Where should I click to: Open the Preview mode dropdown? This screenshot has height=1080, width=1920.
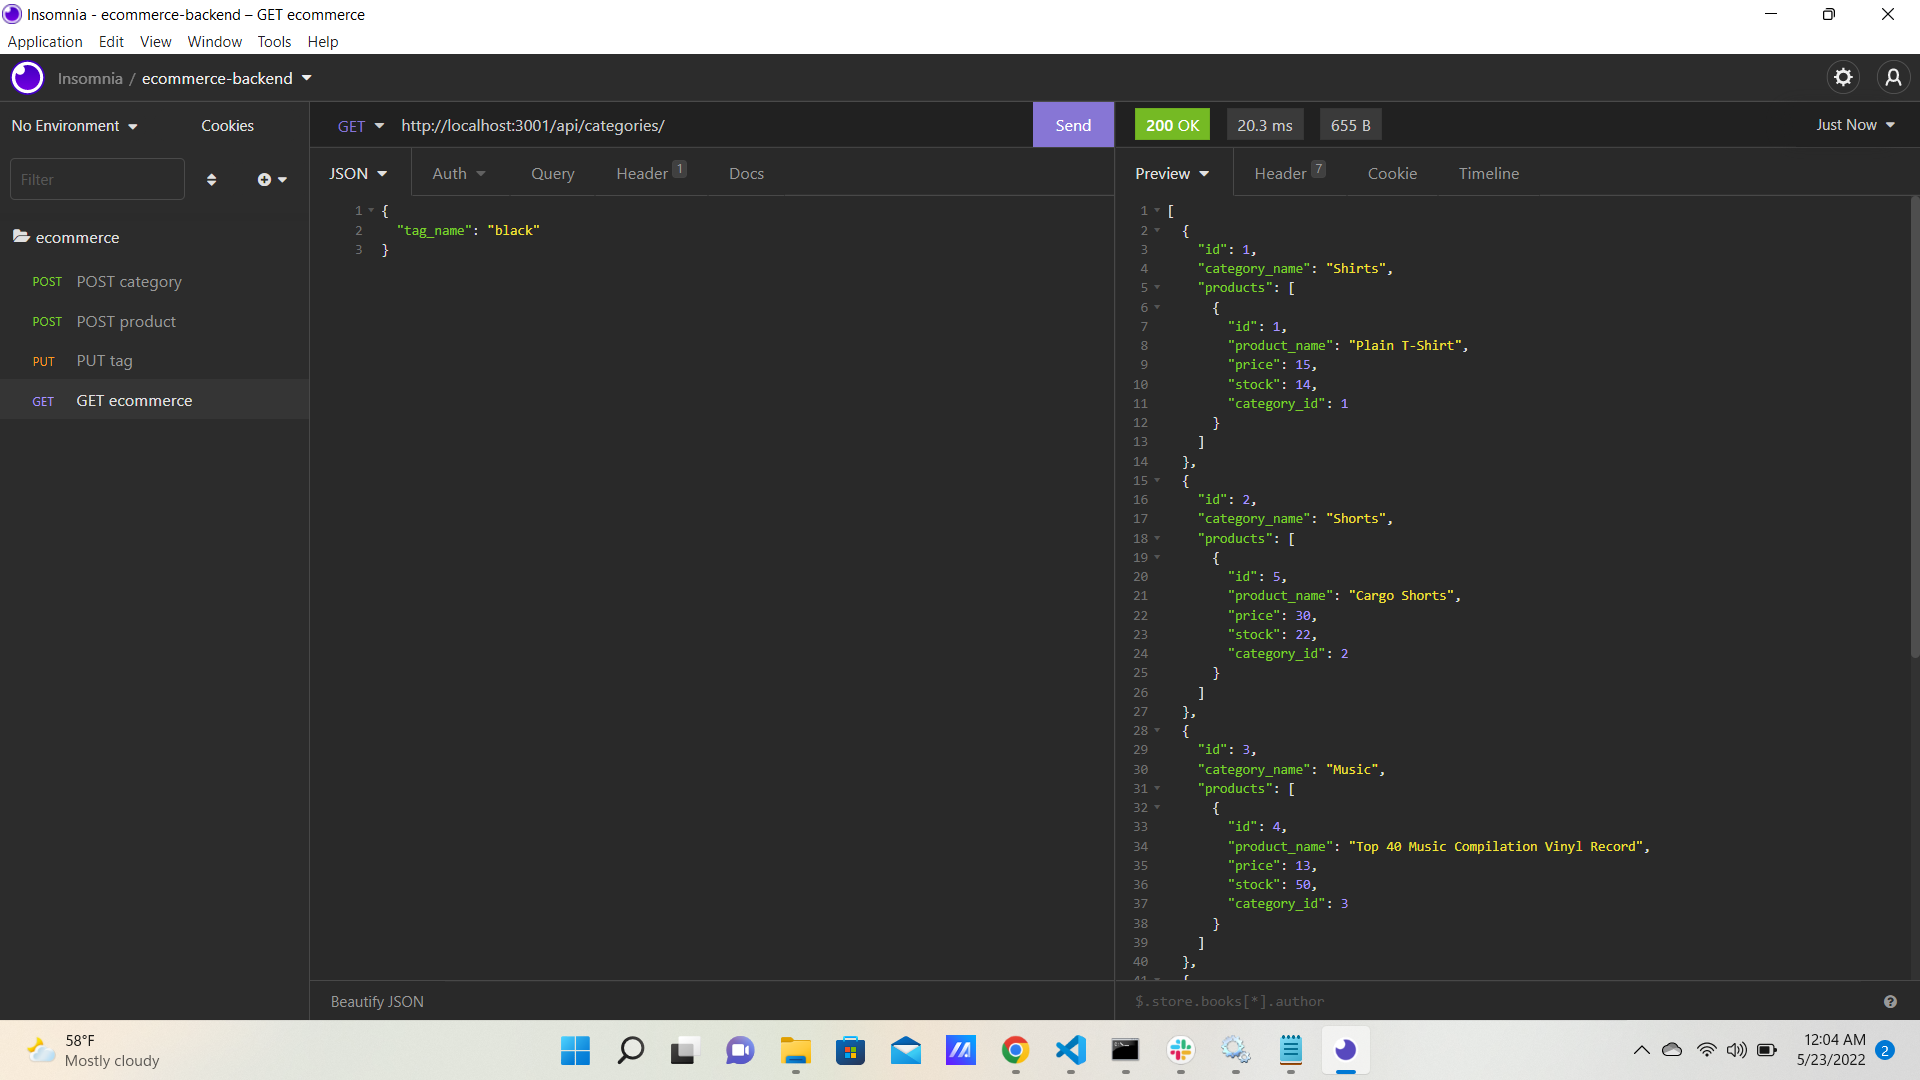pyautogui.click(x=1172, y=174)
